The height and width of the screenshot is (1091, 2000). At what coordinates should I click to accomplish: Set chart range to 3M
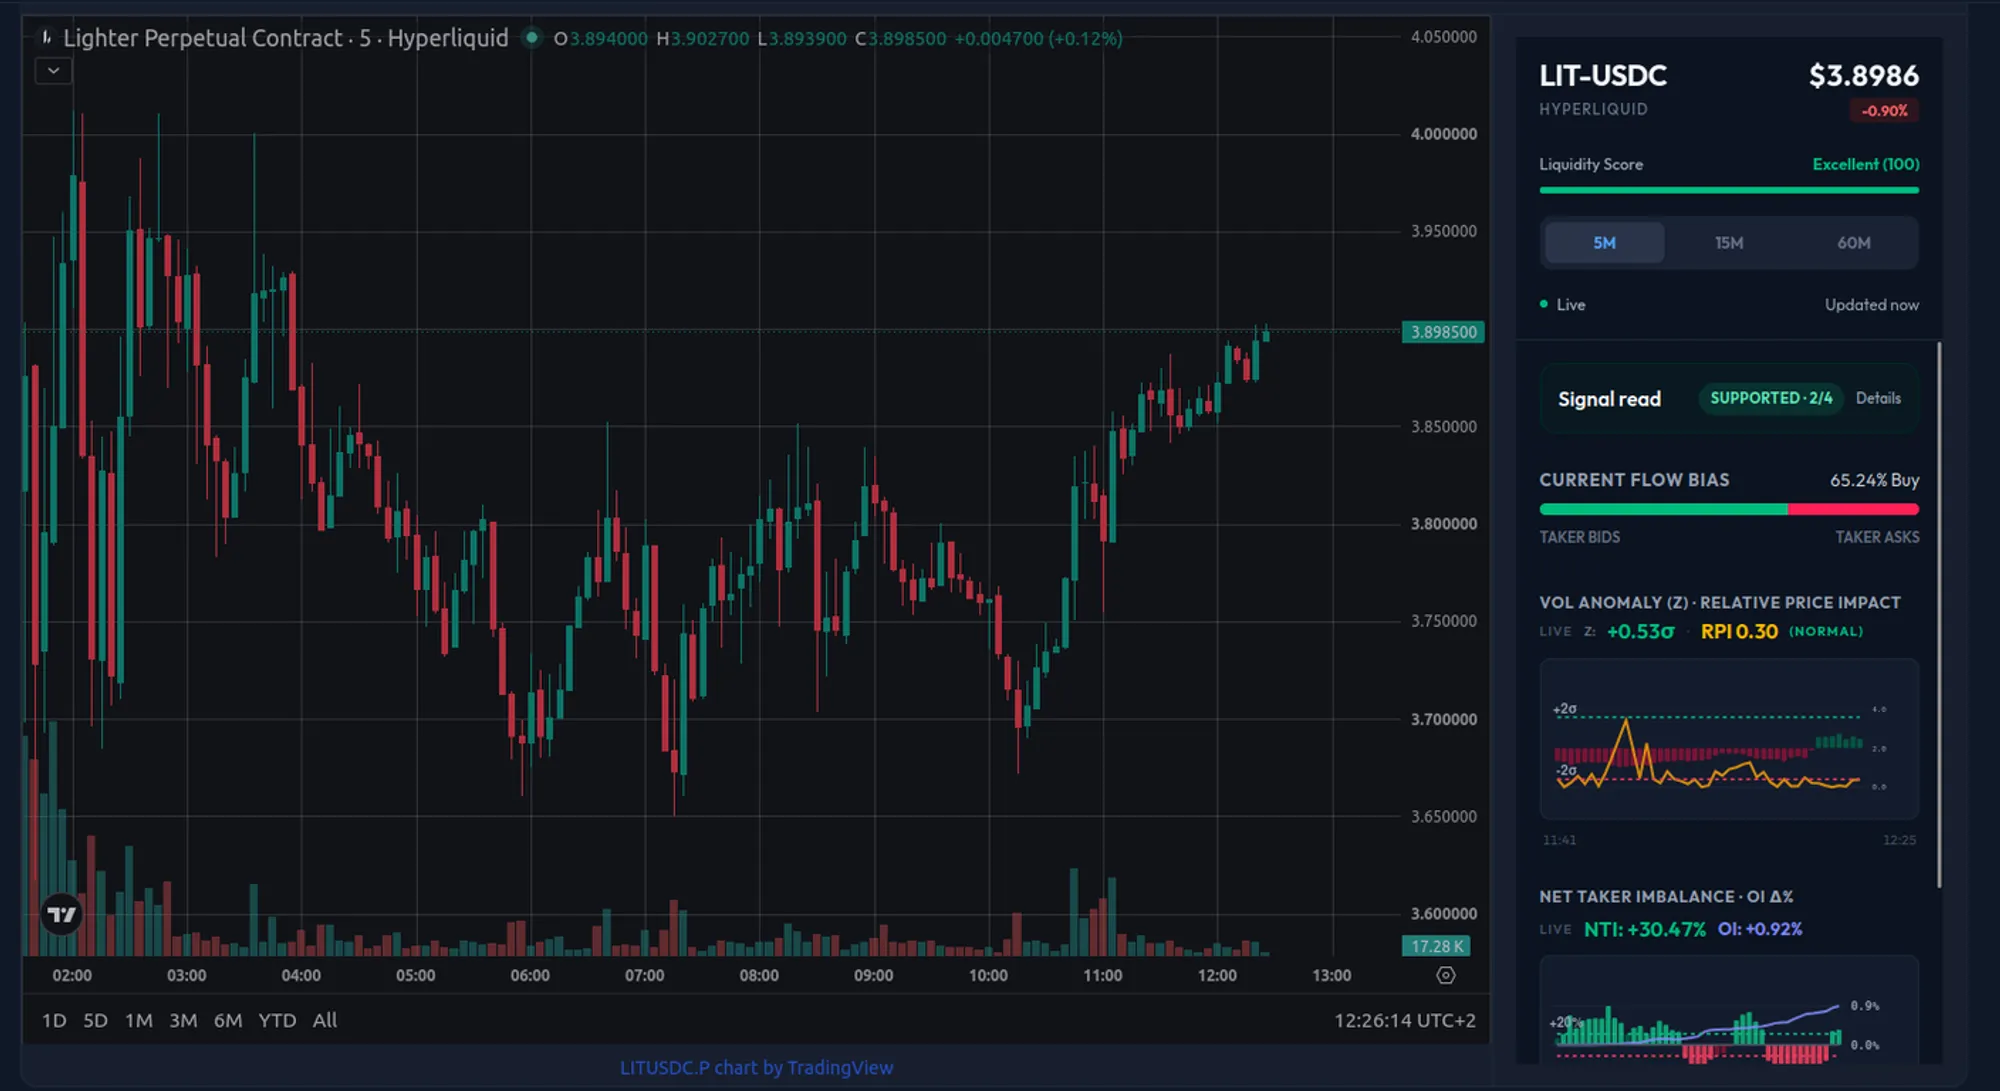(x=183, y=1020)
